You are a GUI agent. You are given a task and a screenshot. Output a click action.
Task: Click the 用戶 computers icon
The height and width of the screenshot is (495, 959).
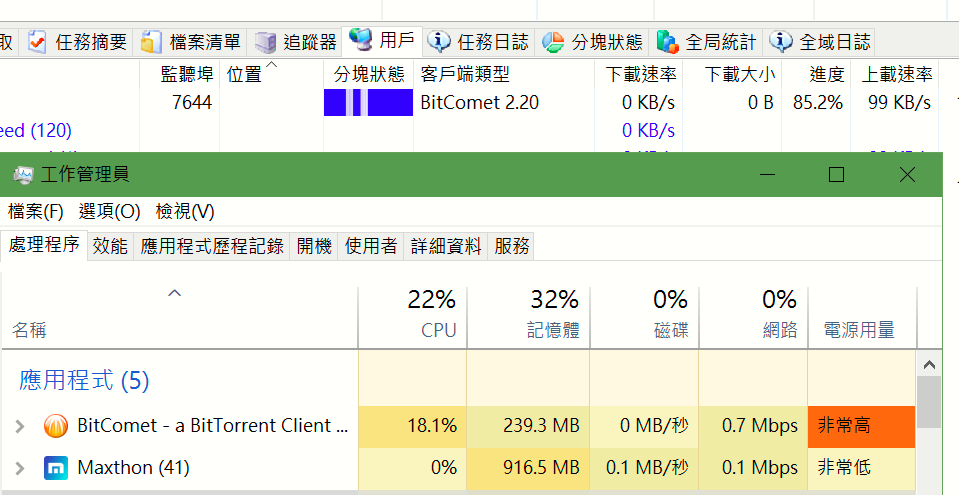tap(360, 40)
